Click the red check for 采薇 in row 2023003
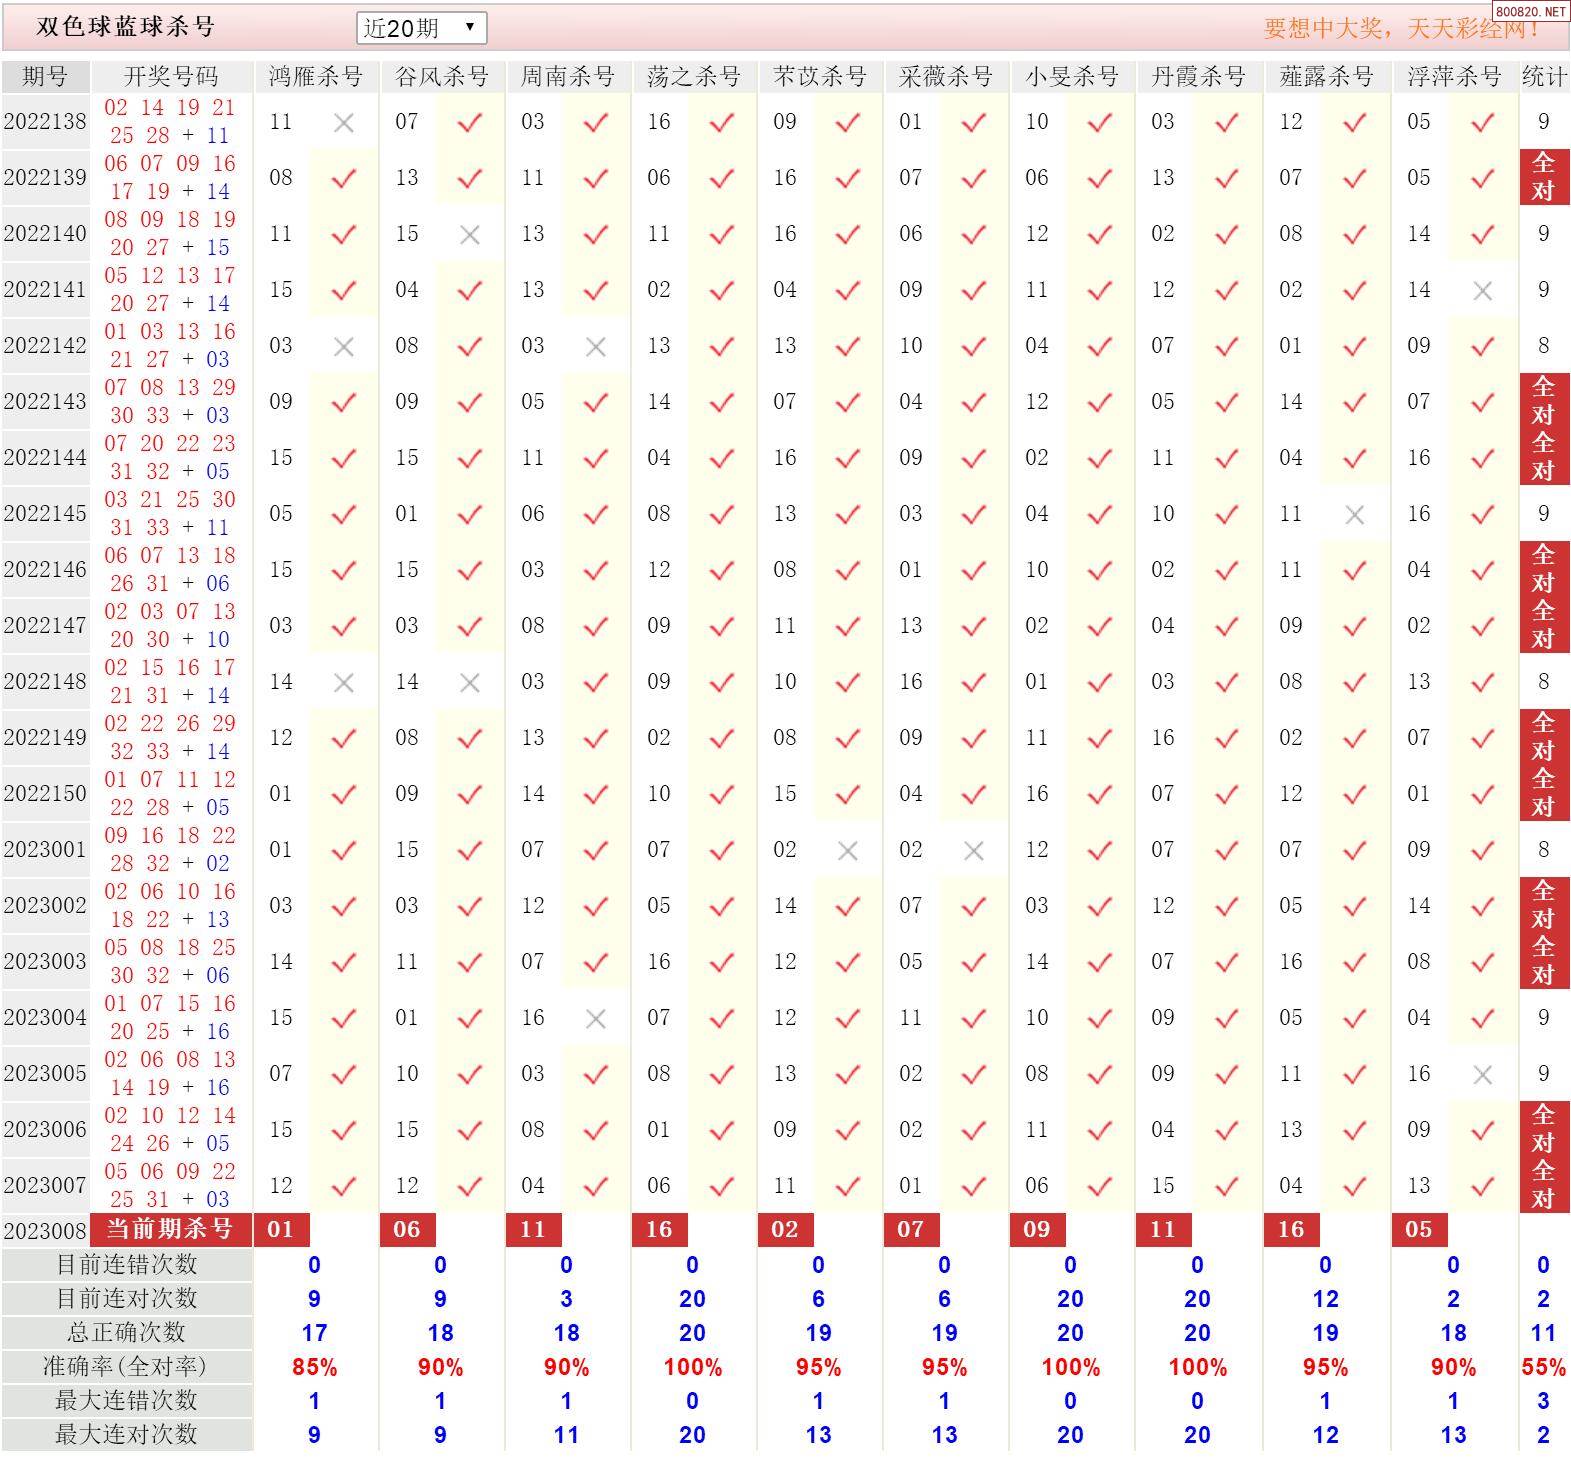The height and width of the screenshot is (1460, 1571). (x=974, y=963)
